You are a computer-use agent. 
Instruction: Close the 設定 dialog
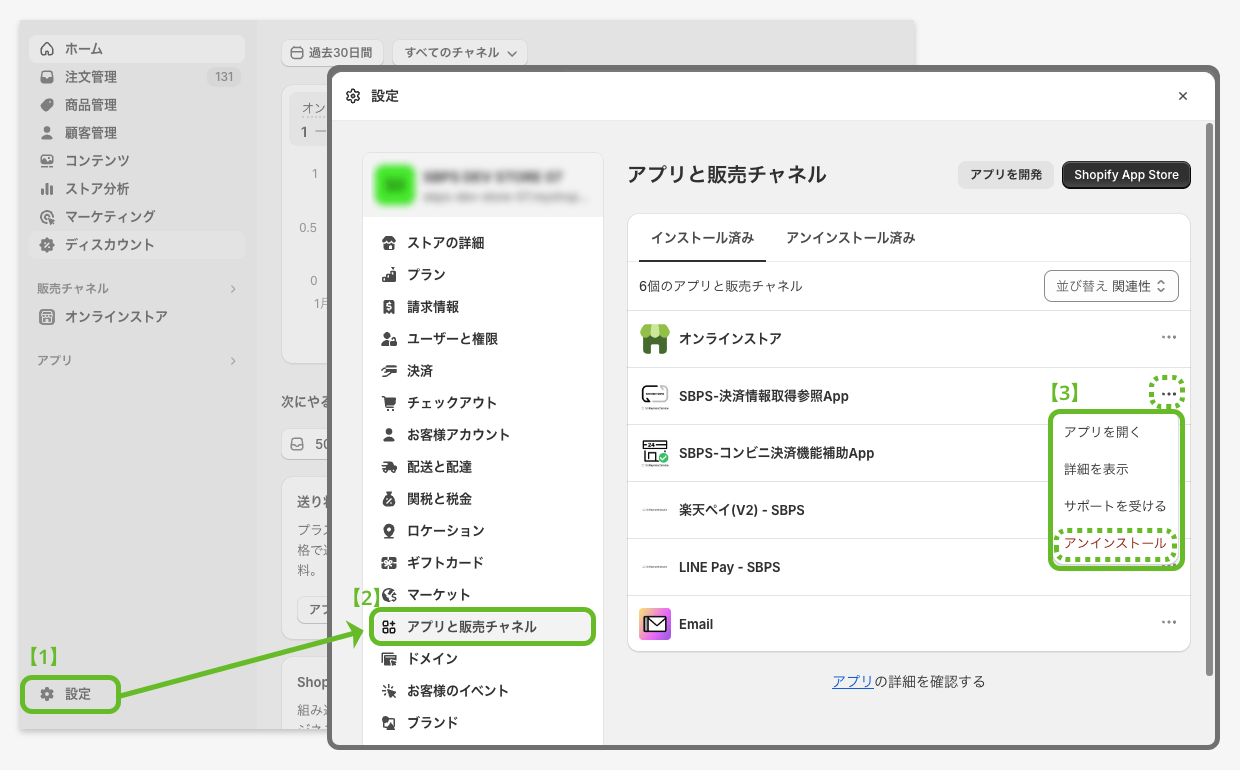(1183, 96)
